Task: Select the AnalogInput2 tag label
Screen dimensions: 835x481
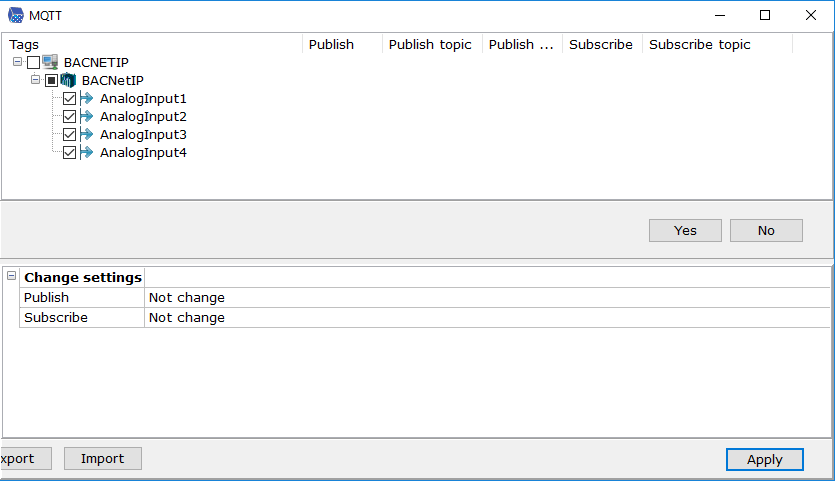Action: click(x=143, y=117)
